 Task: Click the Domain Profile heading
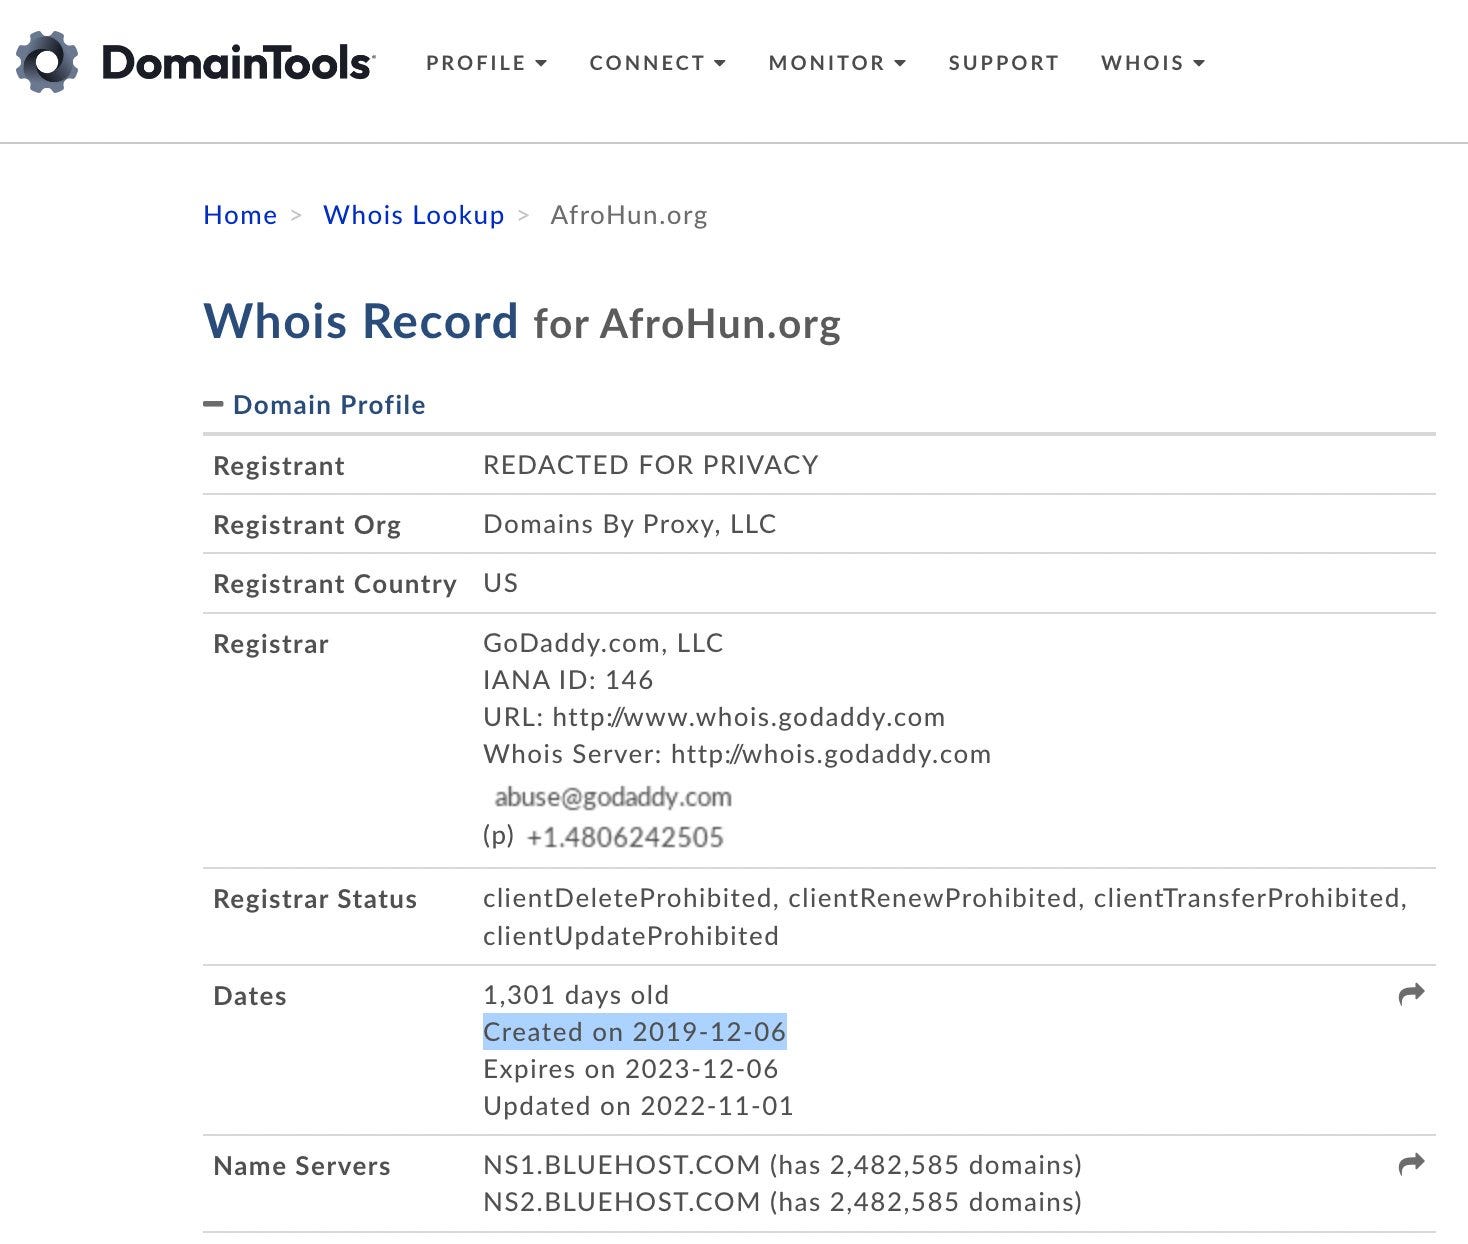click(x=329, y=404)
